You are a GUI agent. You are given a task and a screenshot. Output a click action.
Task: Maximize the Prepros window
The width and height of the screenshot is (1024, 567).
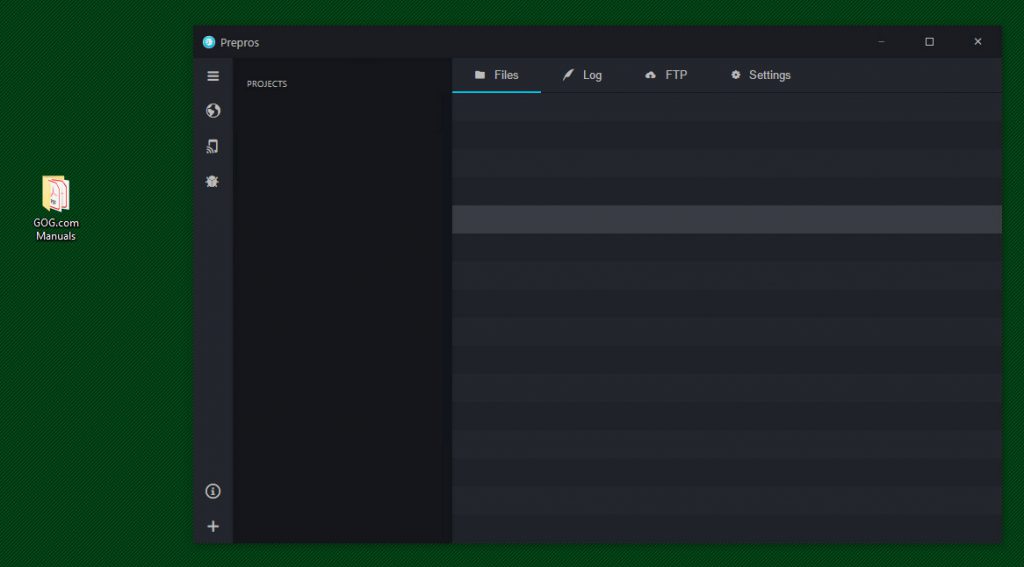click(929, 42)
